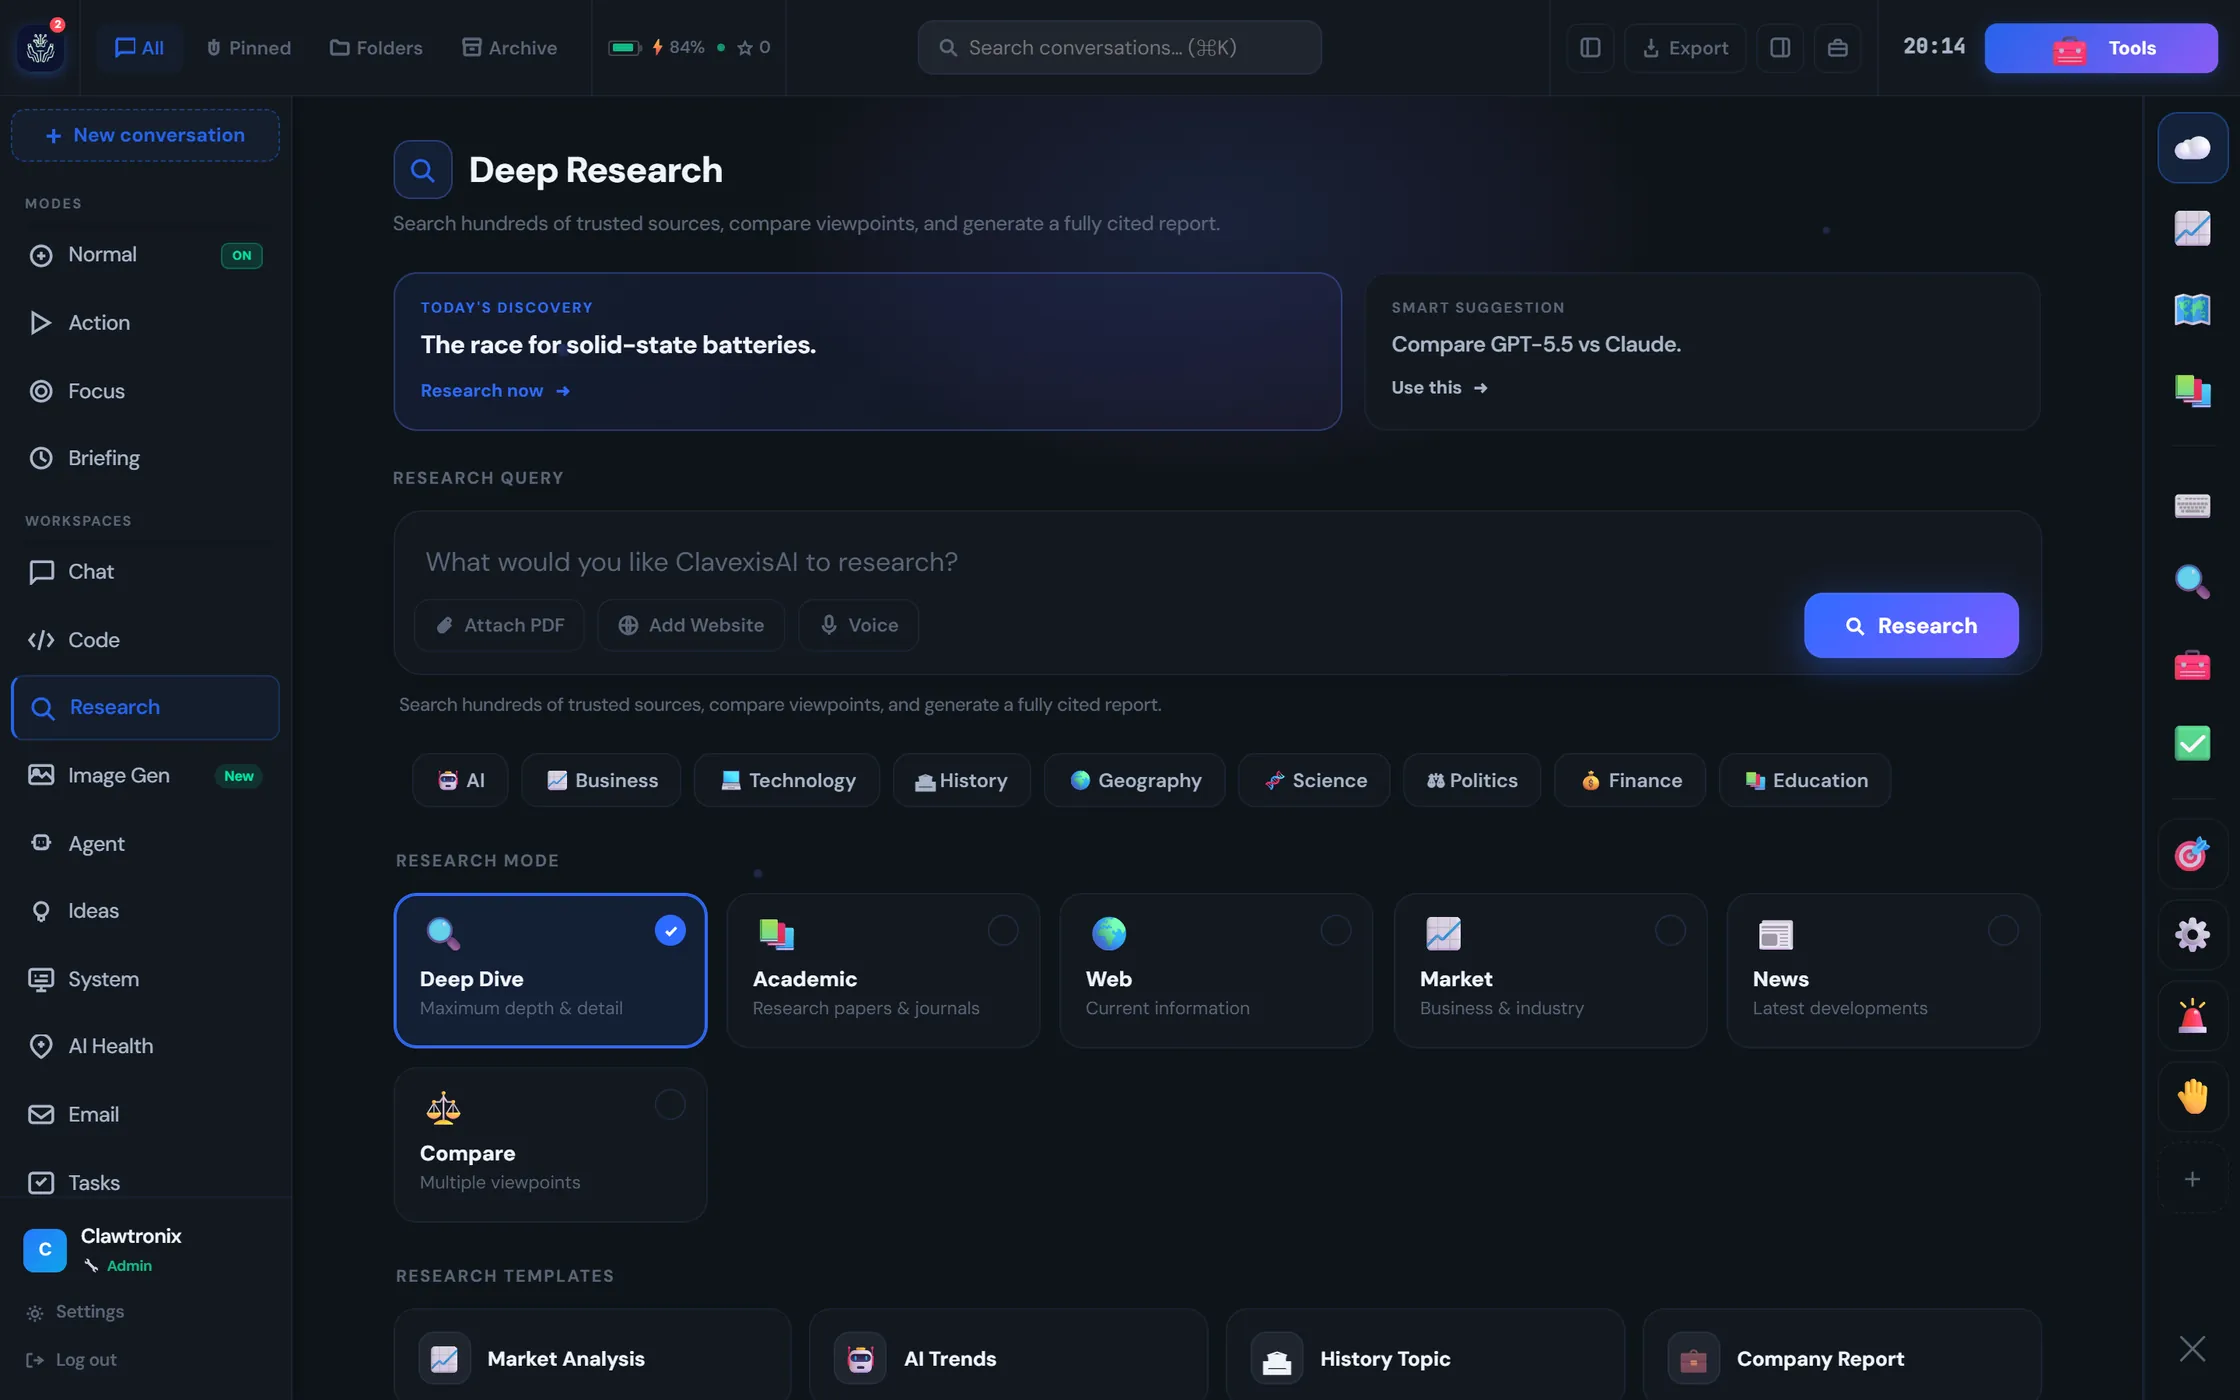The height and width of the screenshot is (1400, 2240).
Task: Activate Briefing mode in sidebar
Action: (x=145, y=457)
